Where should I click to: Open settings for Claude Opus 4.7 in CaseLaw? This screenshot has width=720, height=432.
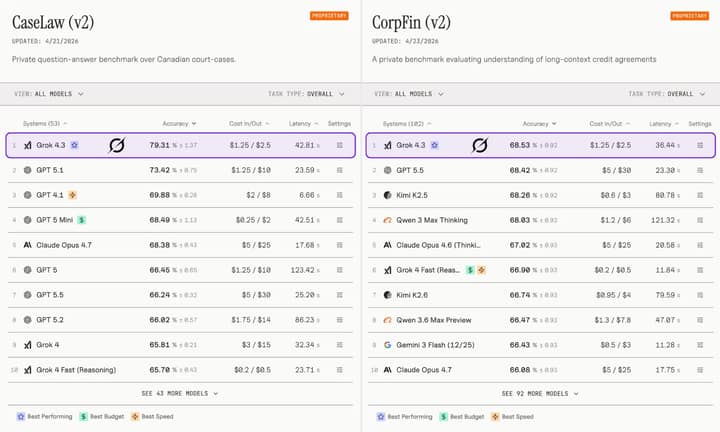[x=340, y=245]
